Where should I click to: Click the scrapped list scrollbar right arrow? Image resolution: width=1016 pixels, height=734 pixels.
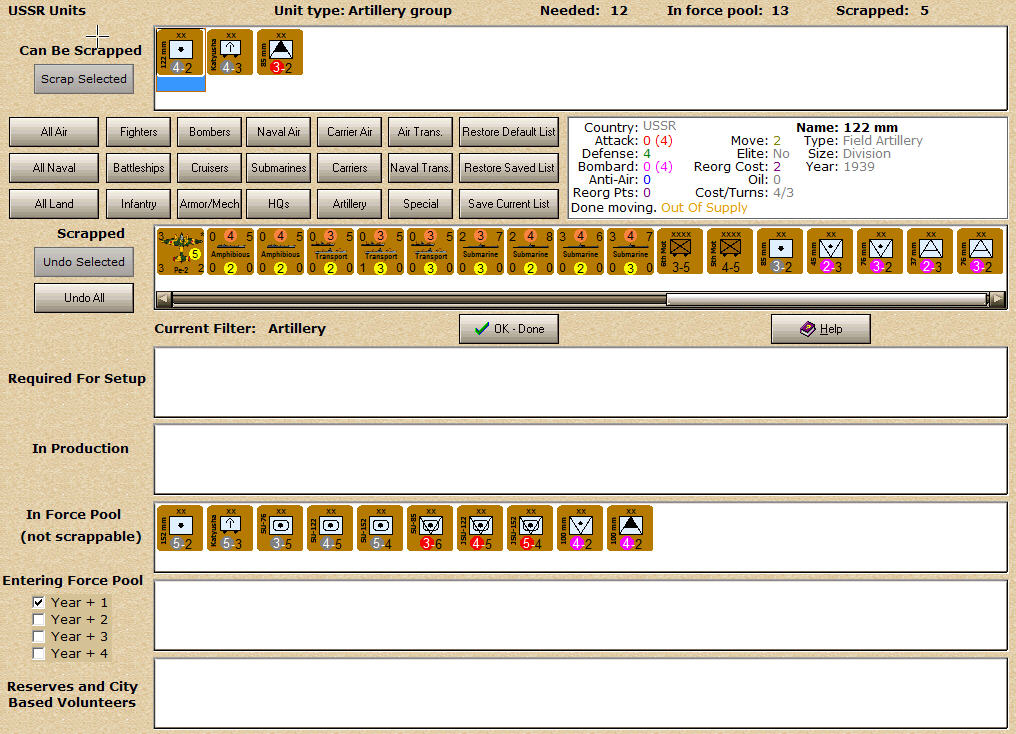coord(997,299)
